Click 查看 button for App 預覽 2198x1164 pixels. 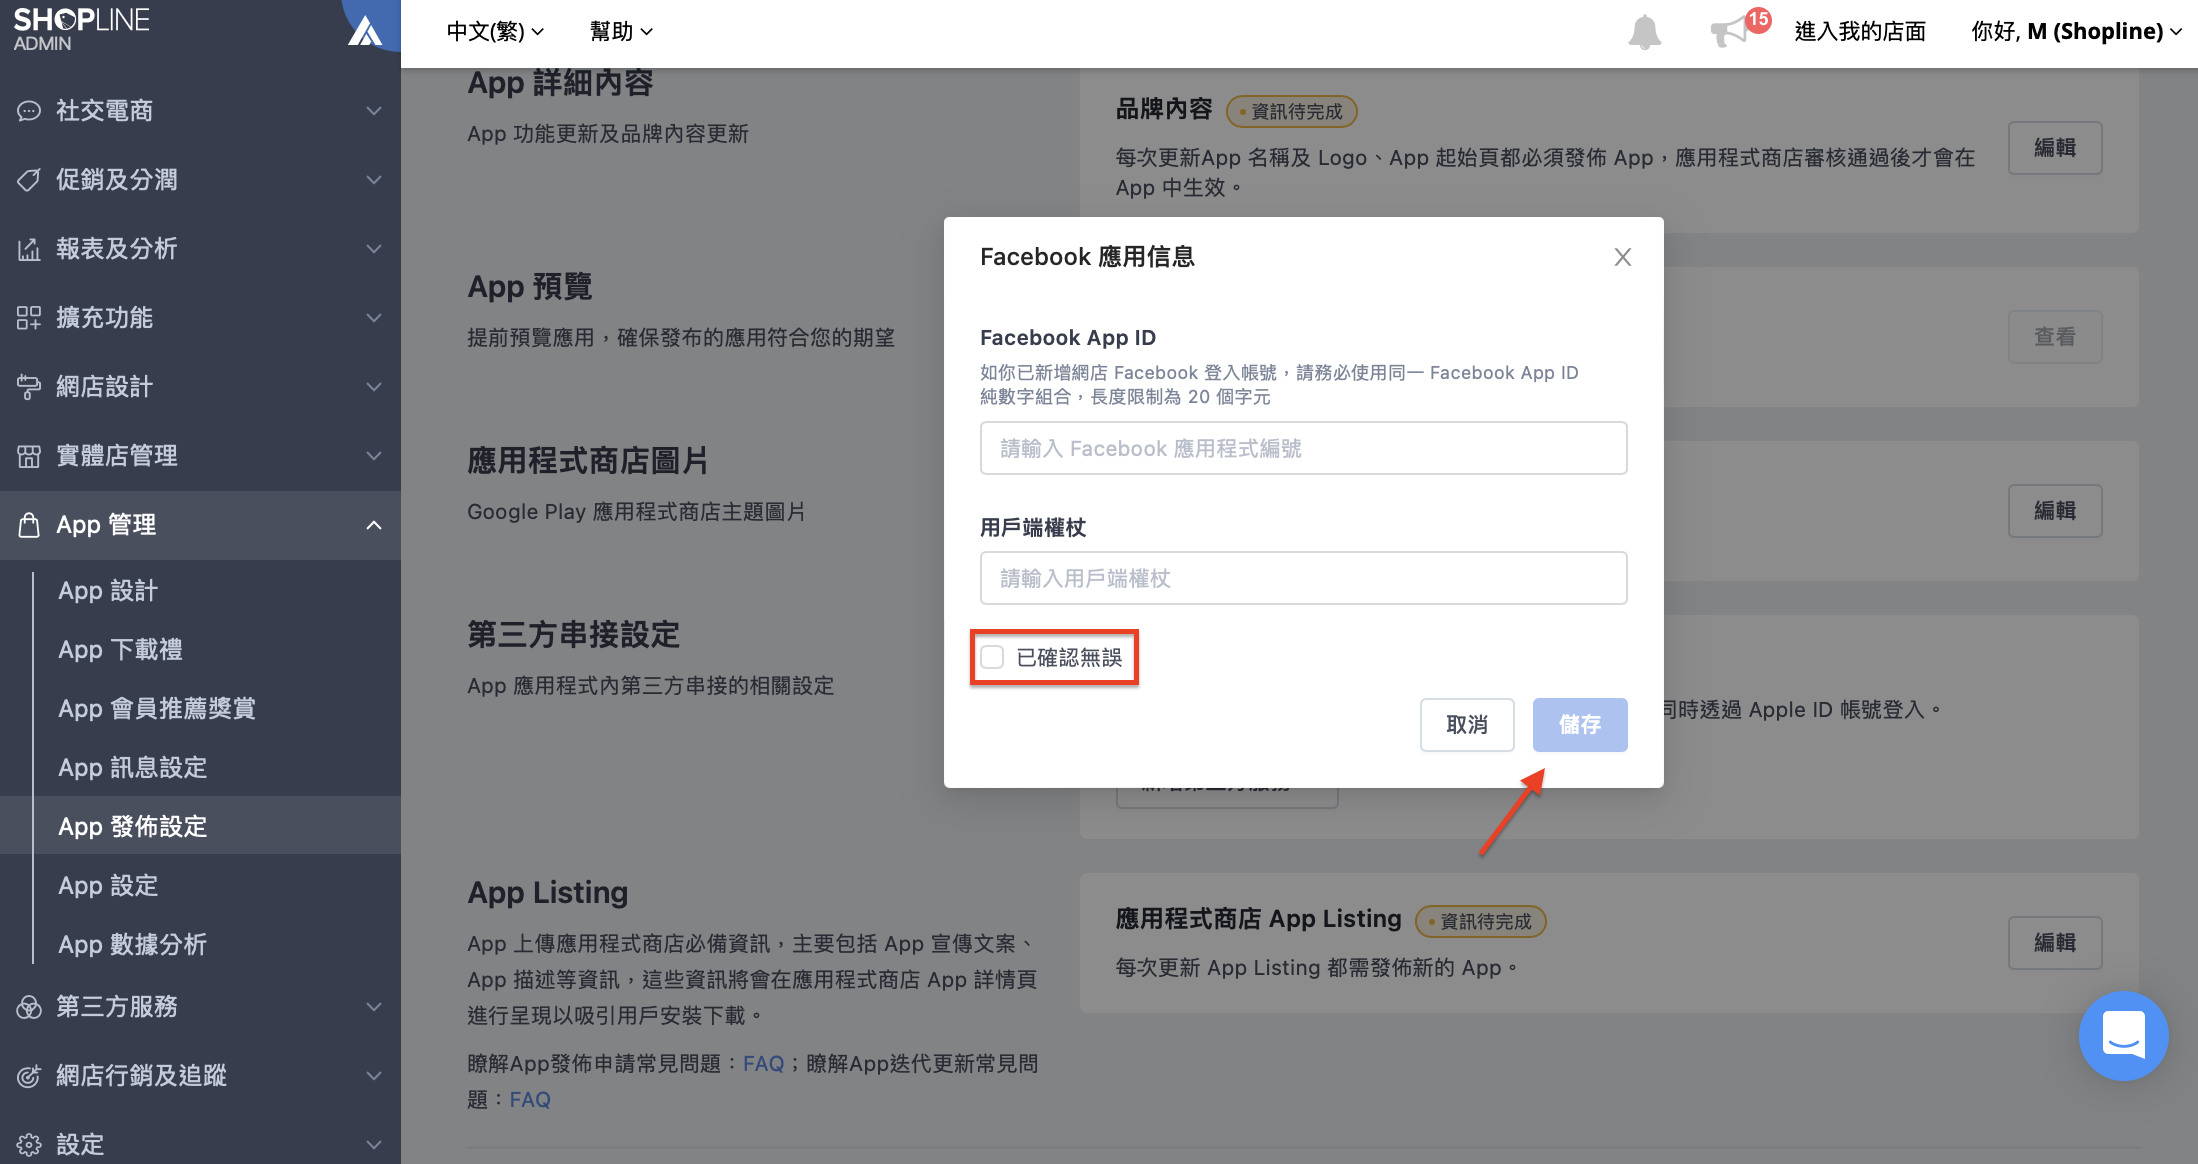(2055, 337)
